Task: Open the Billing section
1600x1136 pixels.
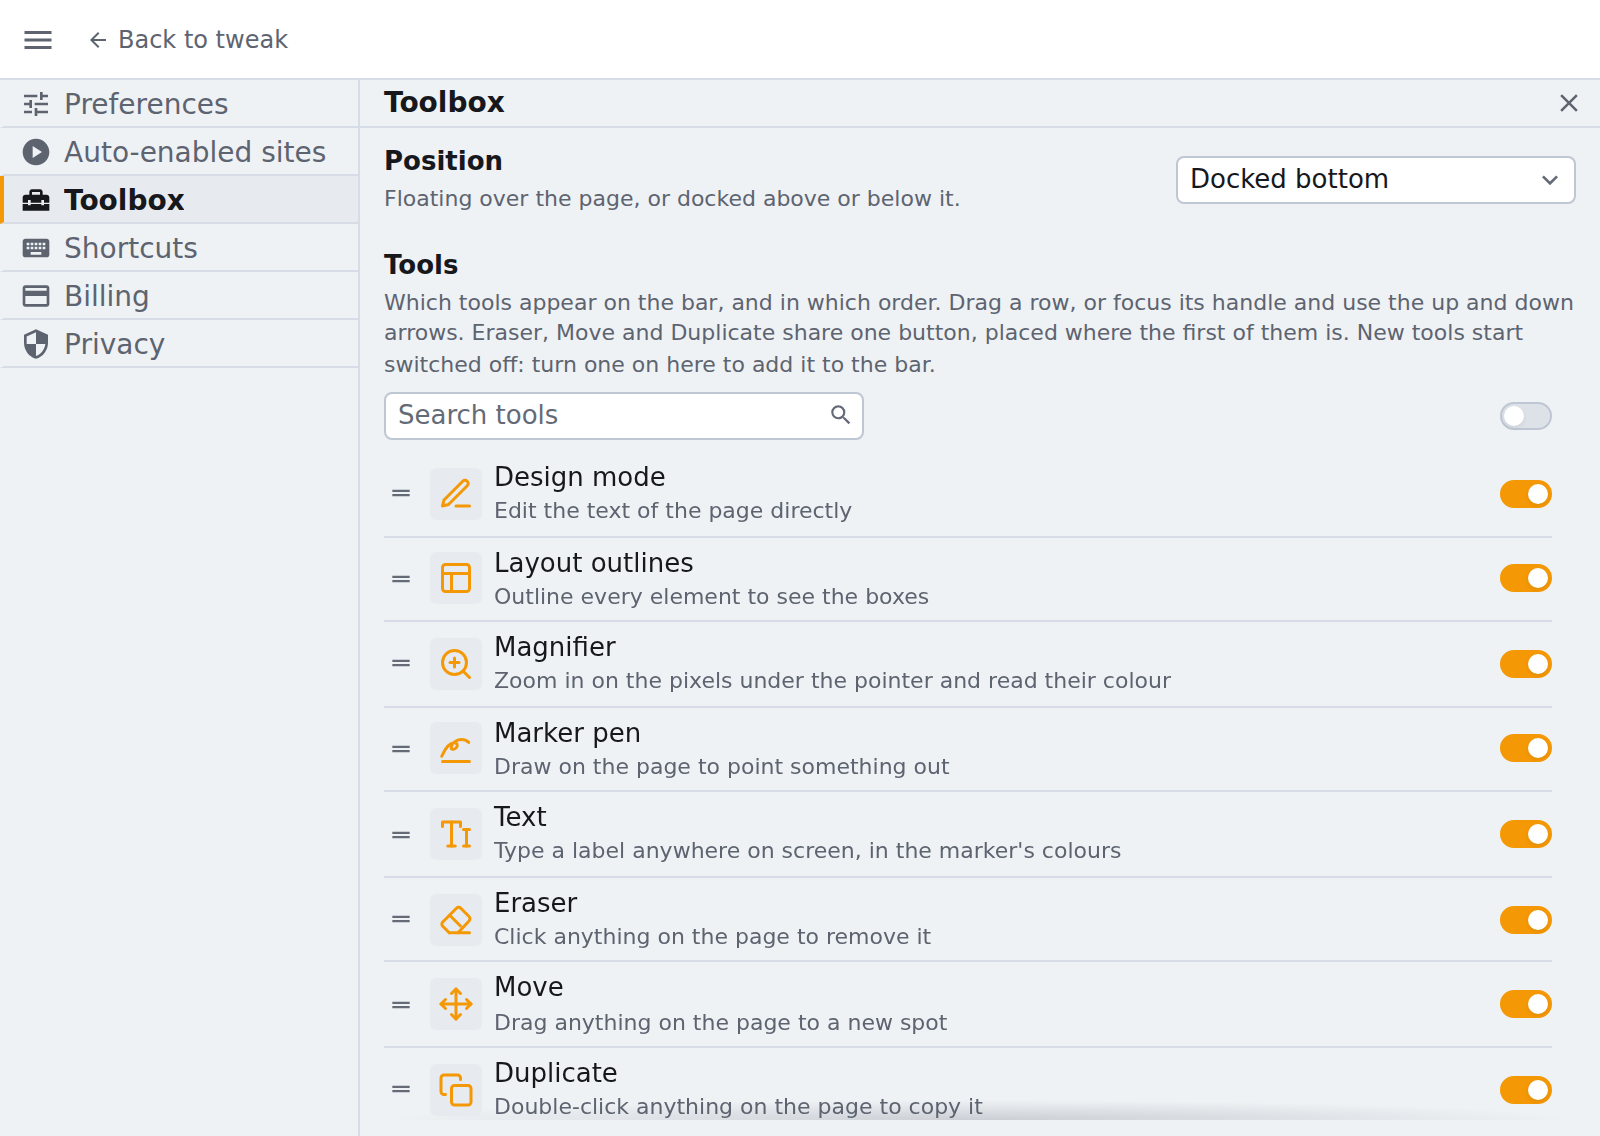Action: click(x=180, y=296)
